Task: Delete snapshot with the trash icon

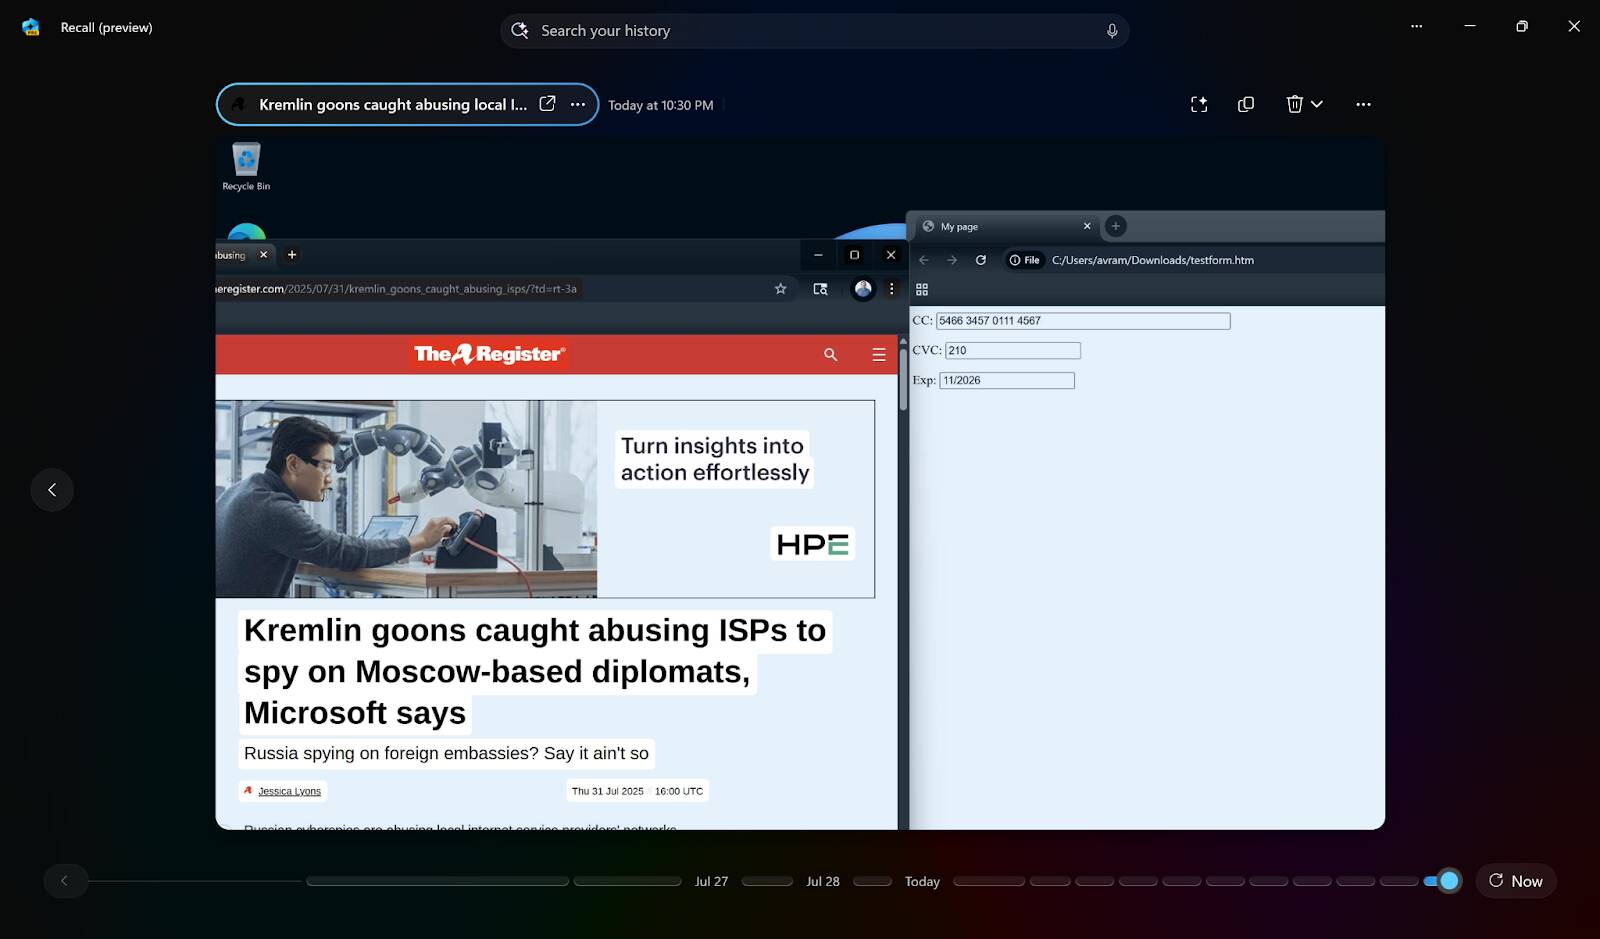Action: click(1294, 104)
